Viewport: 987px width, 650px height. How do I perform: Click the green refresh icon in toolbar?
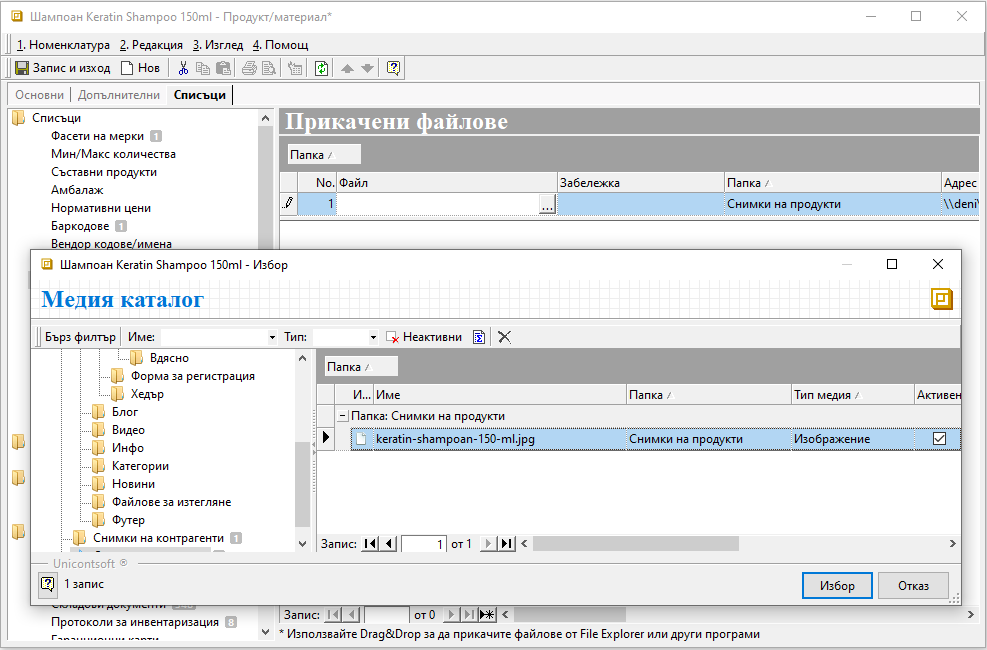pyautogui.click(x=321, y=68)
